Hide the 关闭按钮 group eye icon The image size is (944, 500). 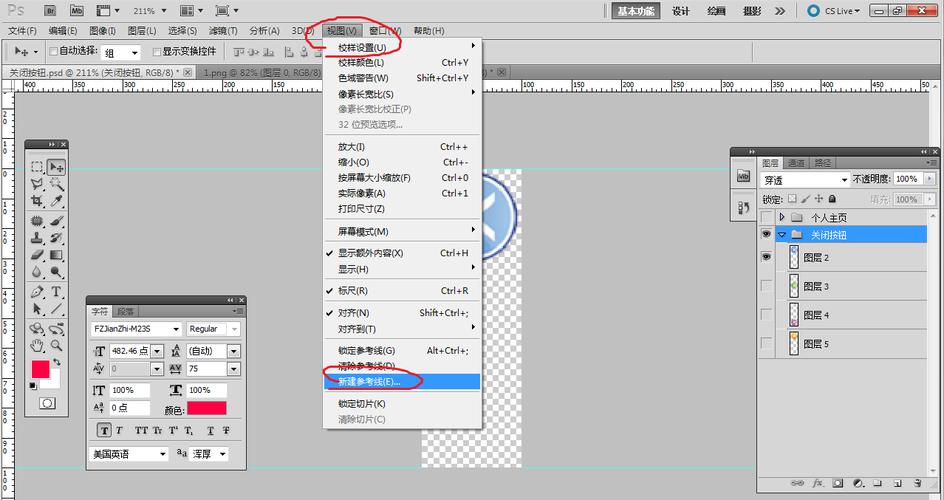point(766,234)
